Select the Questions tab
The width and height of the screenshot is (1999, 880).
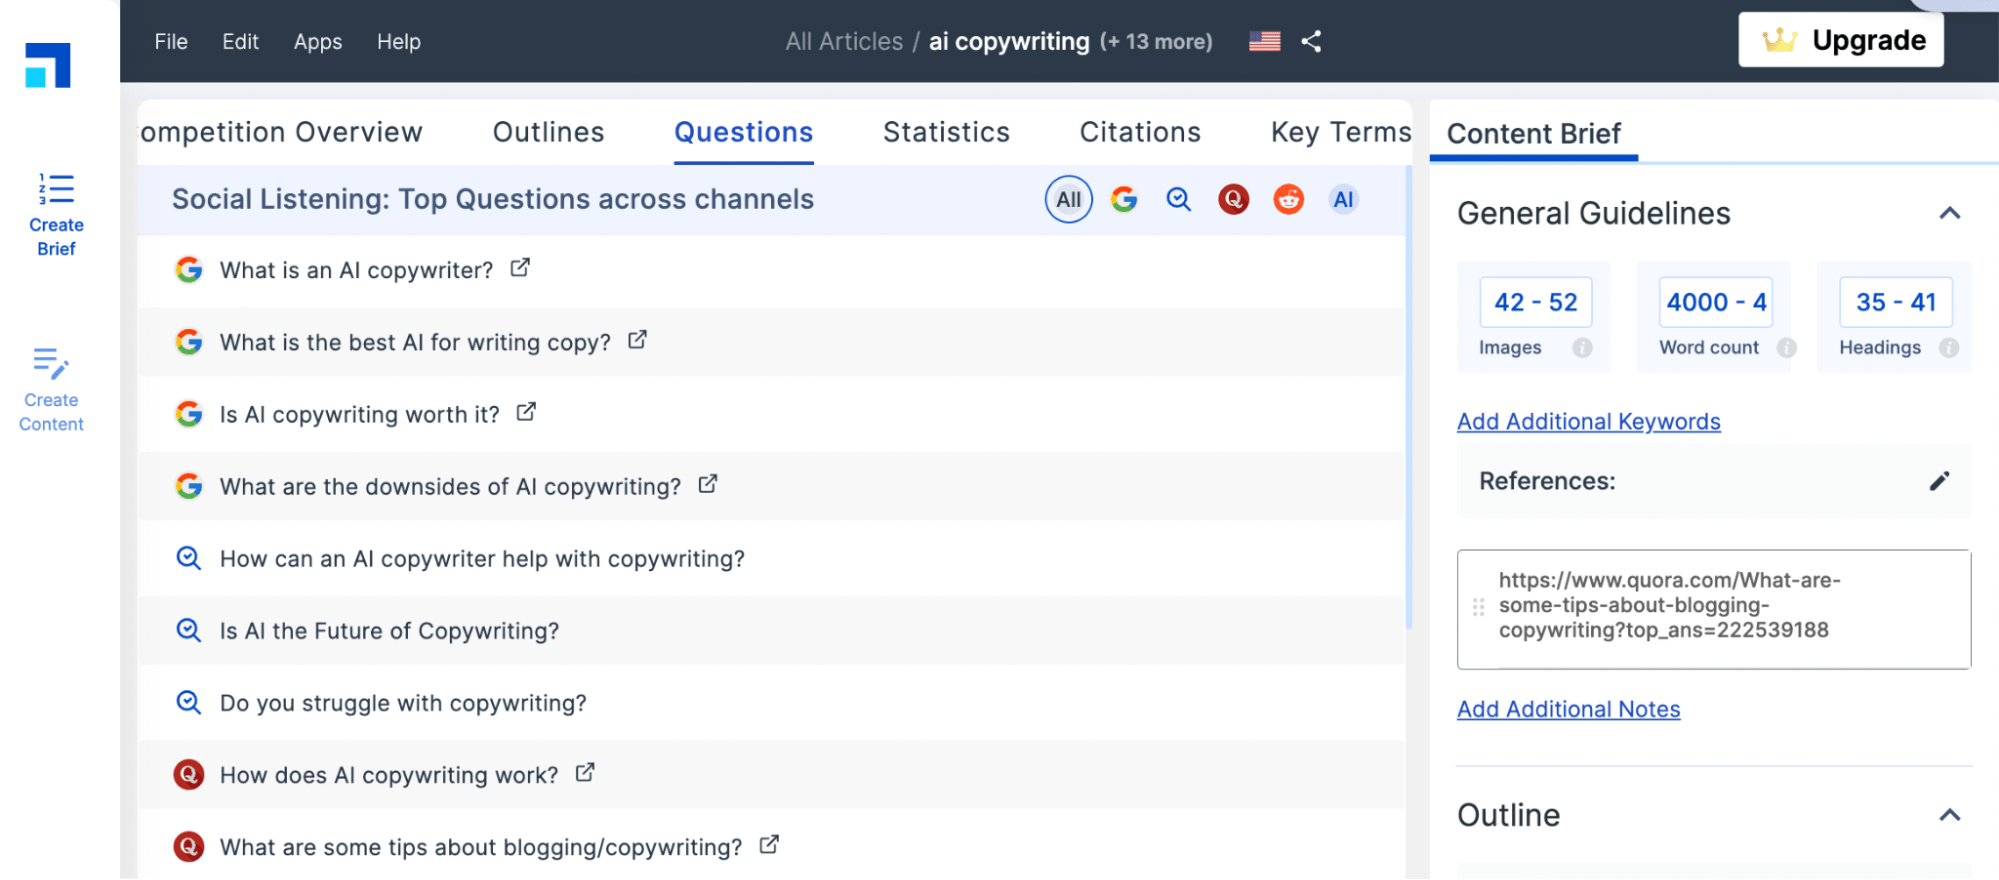(743, 132)
